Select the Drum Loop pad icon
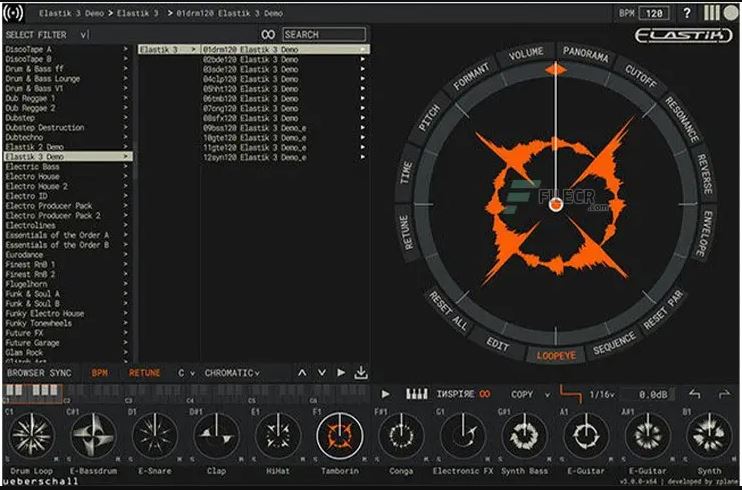The image size is (742, 490). [x=32, y=435]
